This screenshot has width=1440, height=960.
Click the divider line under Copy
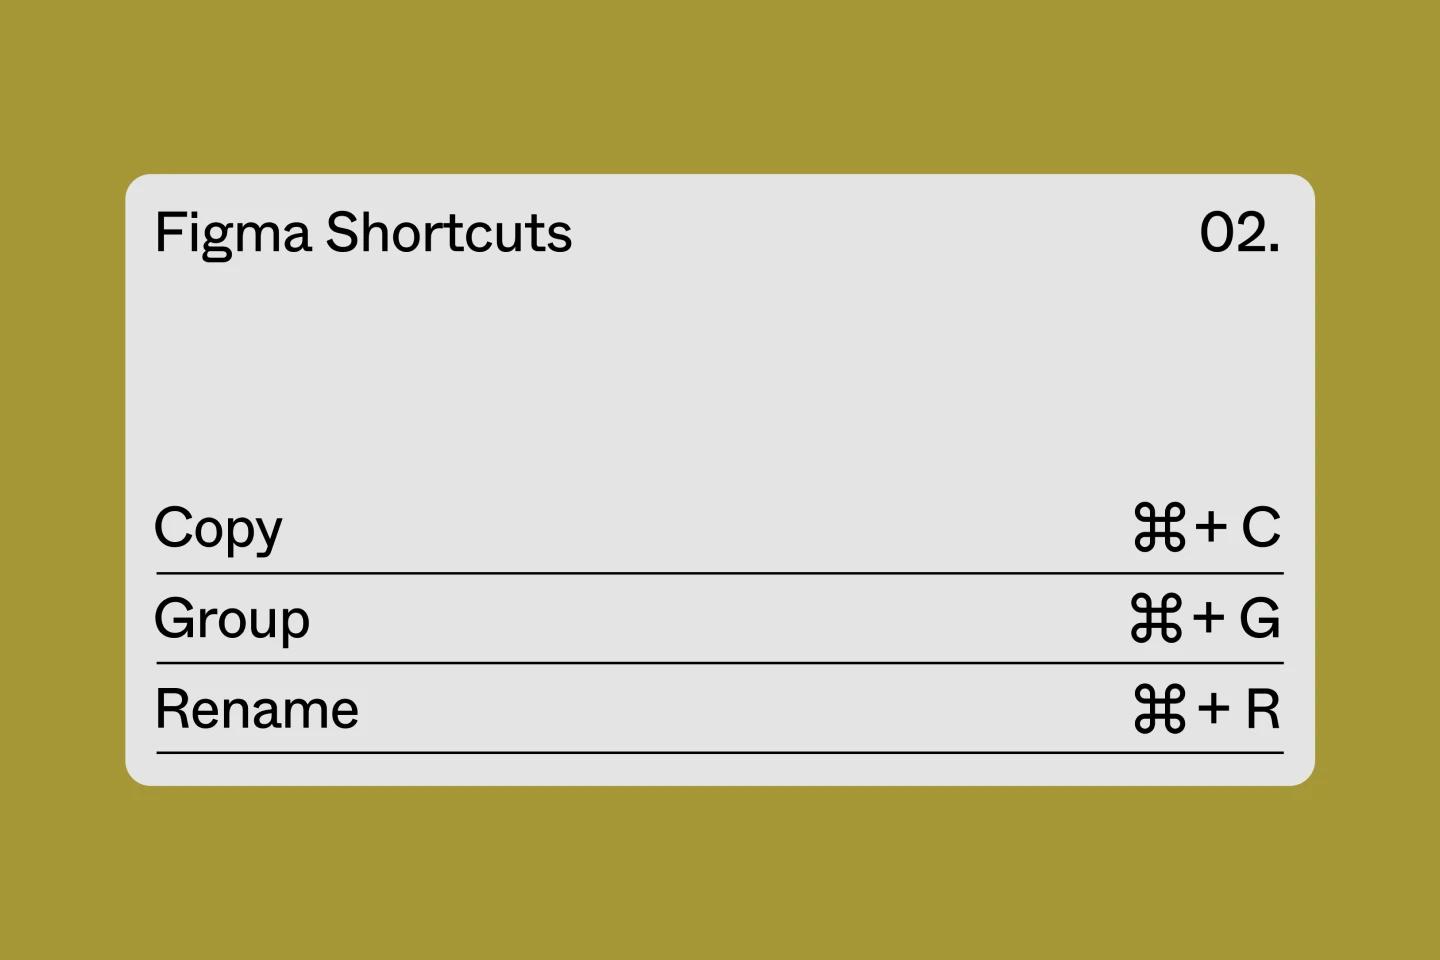tap(720, 573)
